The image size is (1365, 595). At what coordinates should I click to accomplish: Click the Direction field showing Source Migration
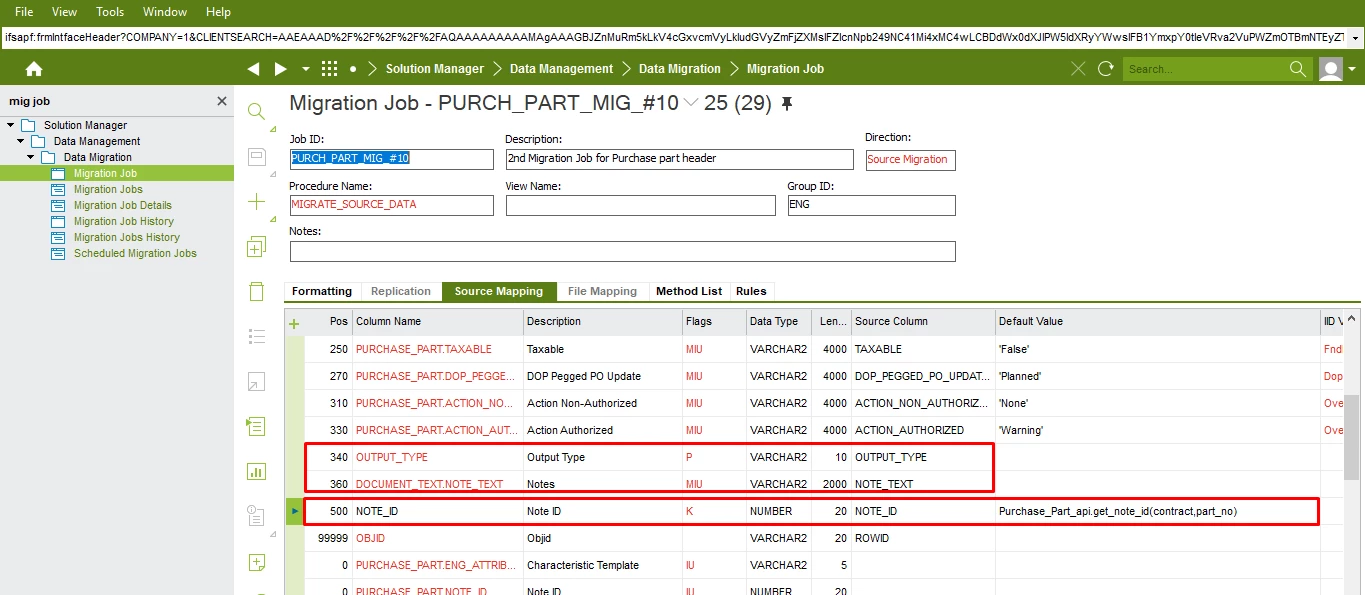pos(911,160)
